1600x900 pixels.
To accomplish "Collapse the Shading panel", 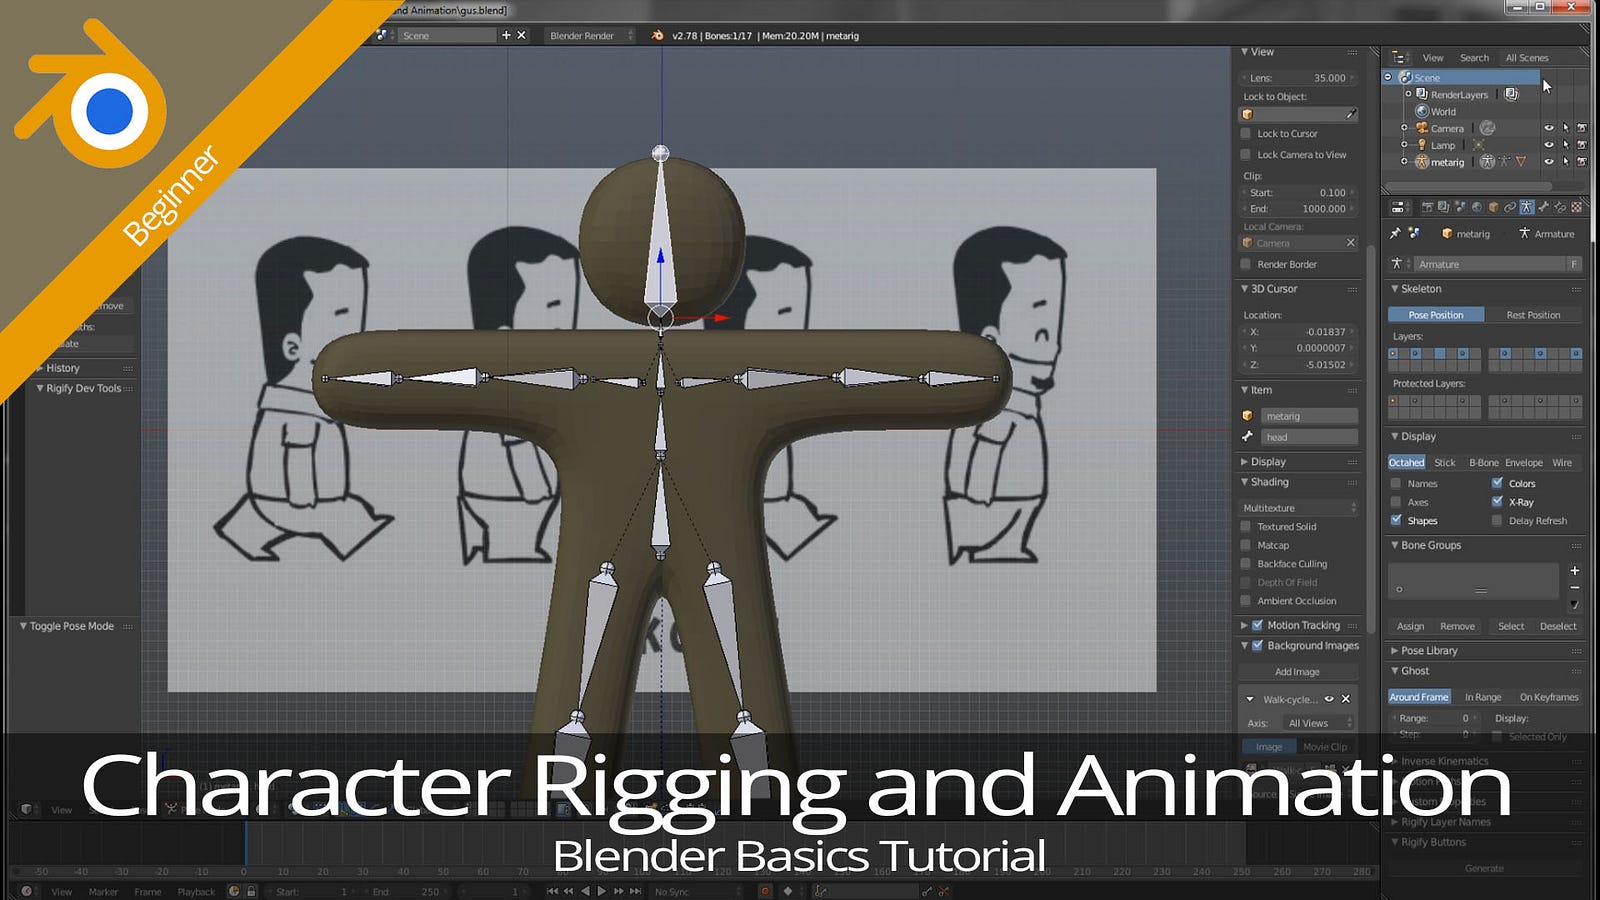I will [x=1245, y=482].
